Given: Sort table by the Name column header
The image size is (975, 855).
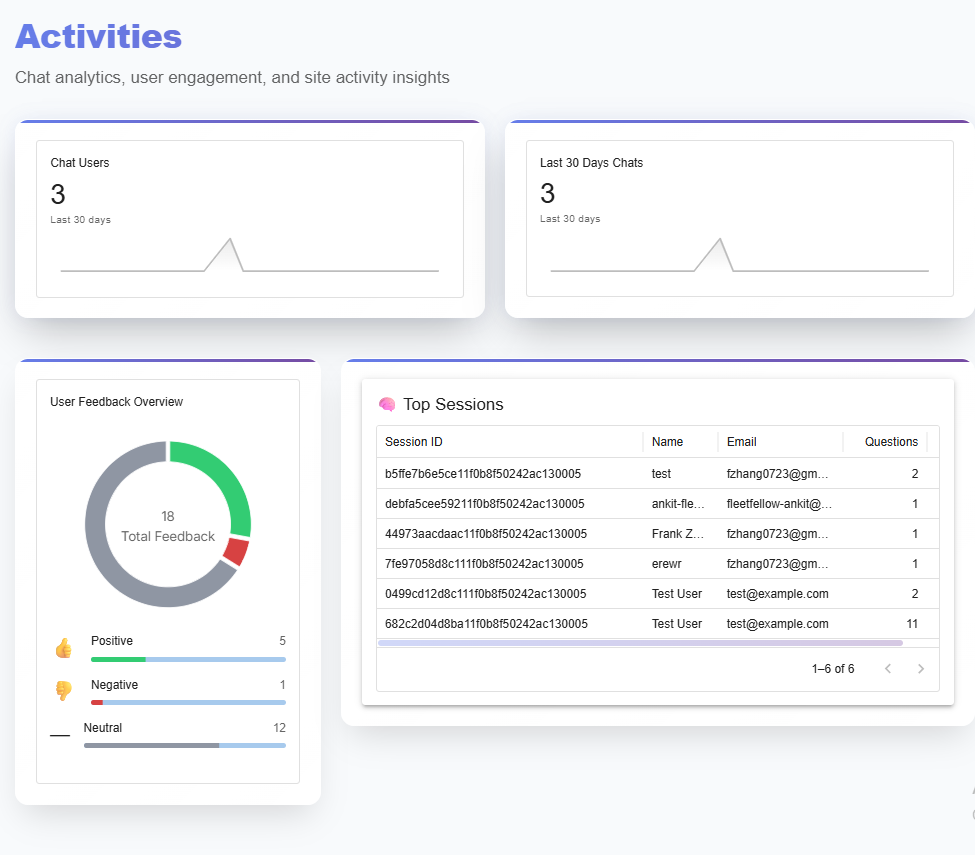Looking at the screenshot, I should [x=670, y=441].
